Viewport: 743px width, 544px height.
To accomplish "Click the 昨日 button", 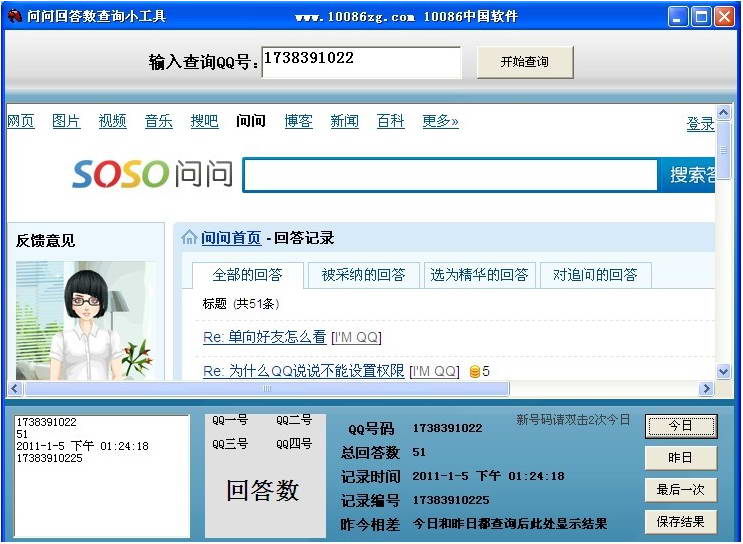I will (680, 458).
